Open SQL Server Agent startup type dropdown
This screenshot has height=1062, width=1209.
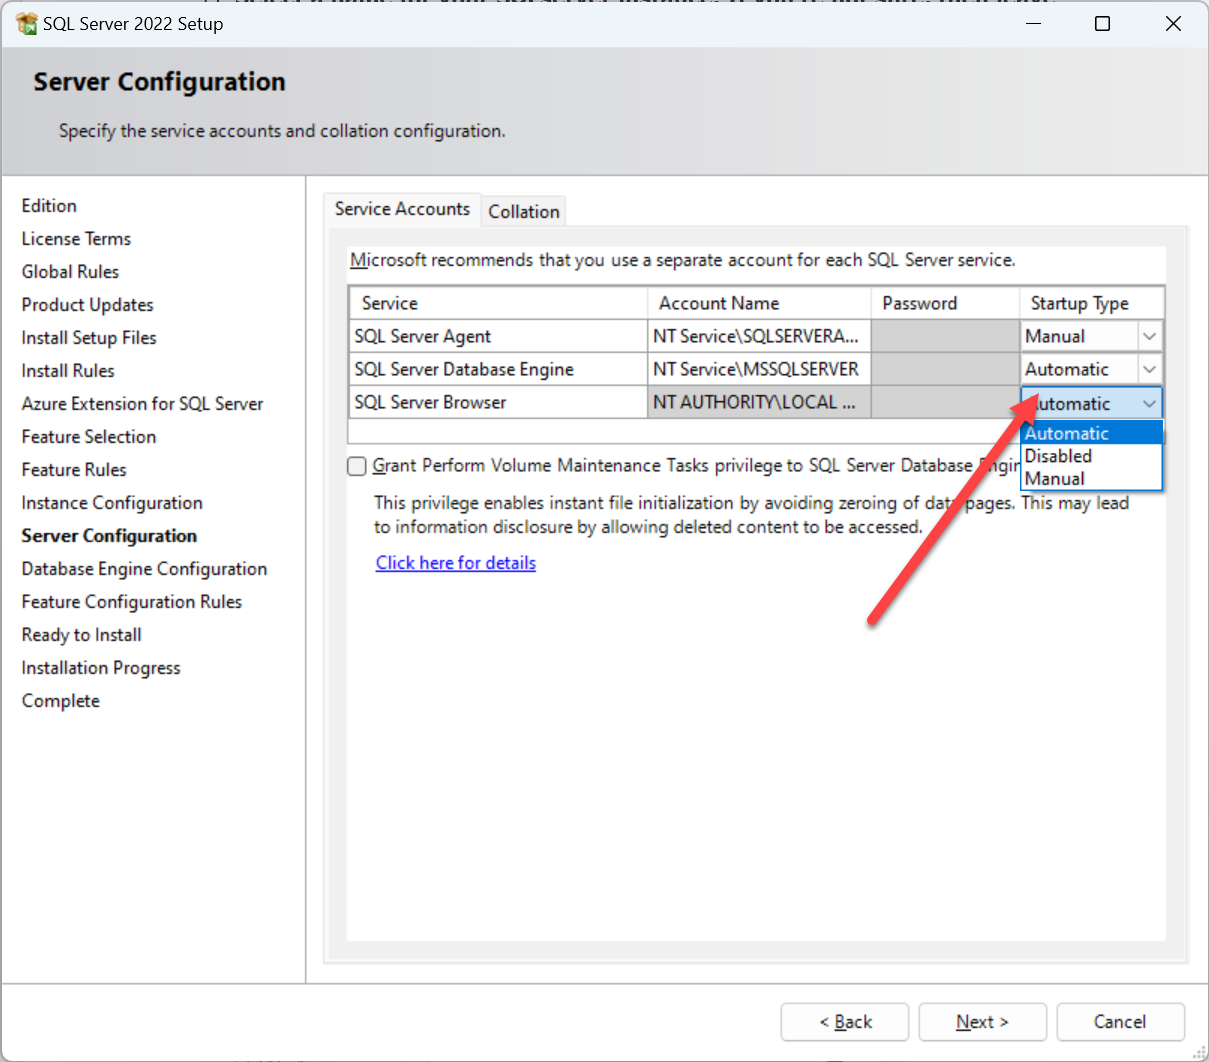point(1150,336)
